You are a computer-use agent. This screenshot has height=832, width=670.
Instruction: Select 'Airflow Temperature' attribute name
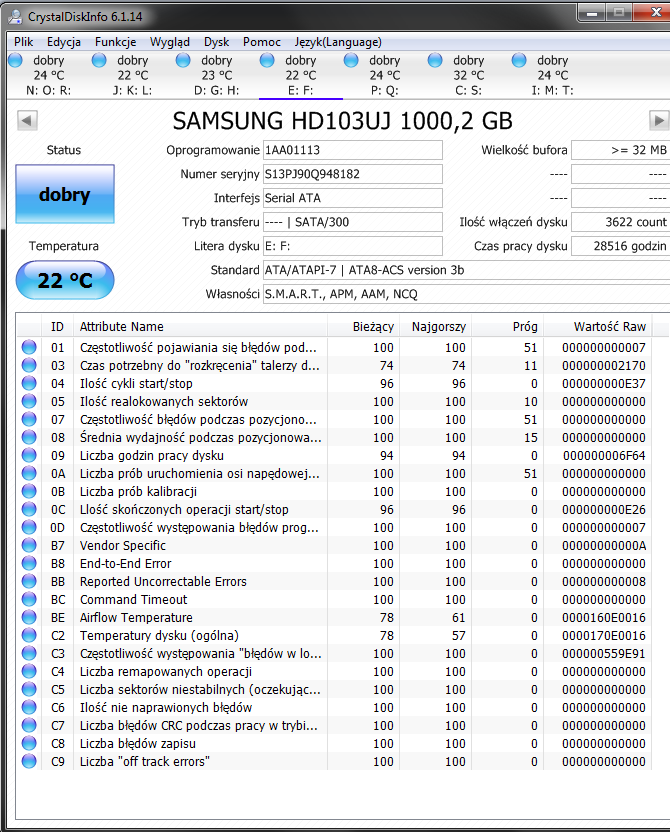(x=136, y=618)
